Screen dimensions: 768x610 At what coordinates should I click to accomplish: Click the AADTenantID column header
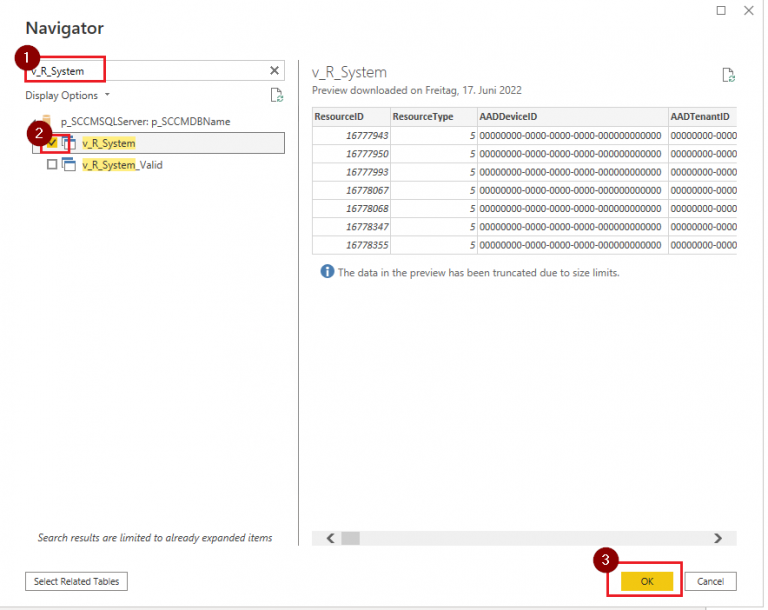pos(703,117)
